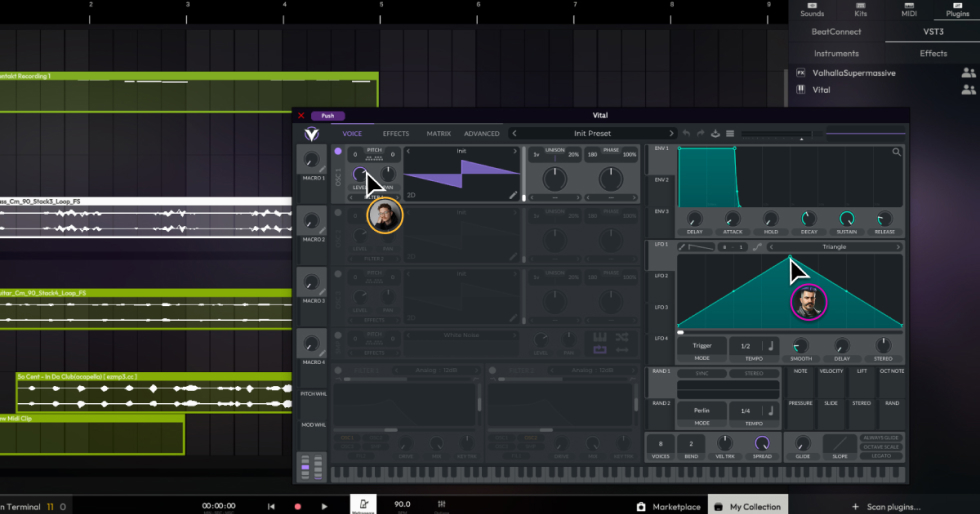Open the BeatConnect tab
Viewport: 980px width, 514px height.
(836, 32)
